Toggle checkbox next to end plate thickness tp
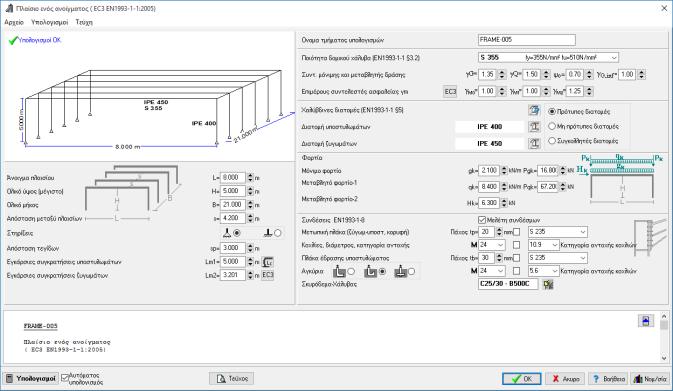Screen dimensions: 673x391 pos(517,232)
